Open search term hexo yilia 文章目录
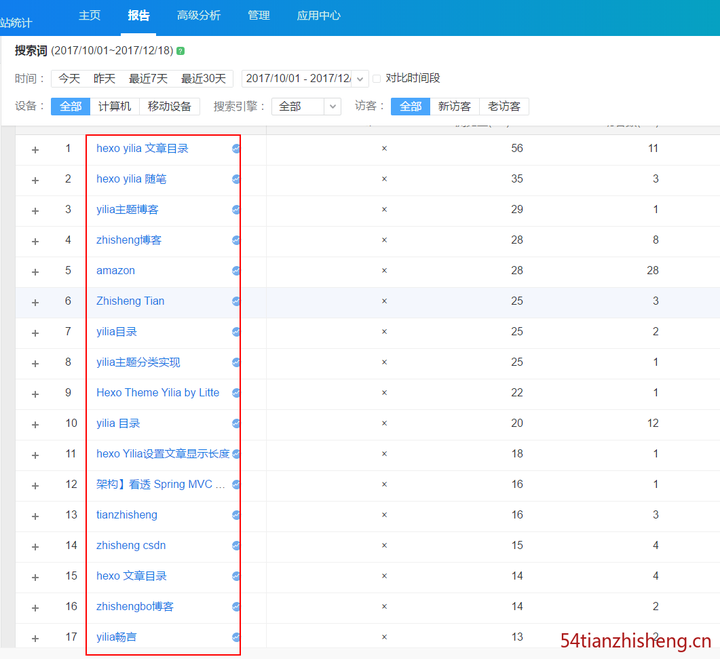Image resolution: width=720 pixels, height=659 pixels. 142,148
